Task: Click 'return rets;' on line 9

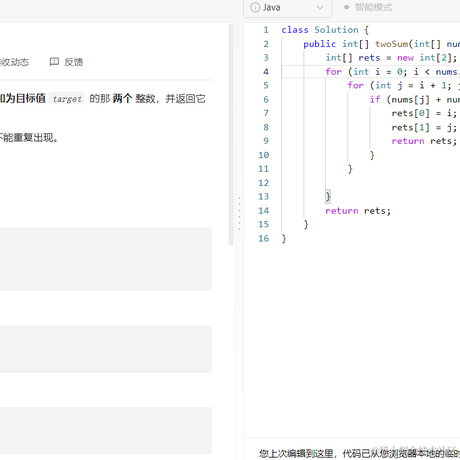Action: click(424, 141)
